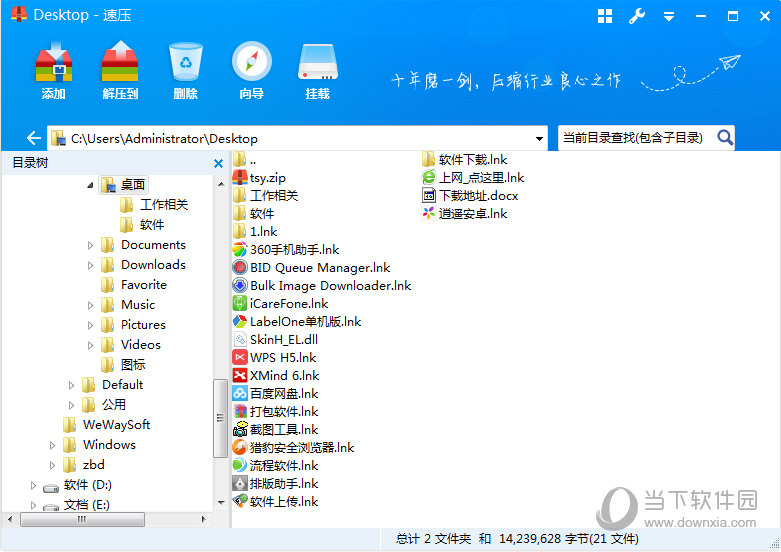Select the XMind 6.lnk icon
The image size is (781, 552).
point(240,375)
